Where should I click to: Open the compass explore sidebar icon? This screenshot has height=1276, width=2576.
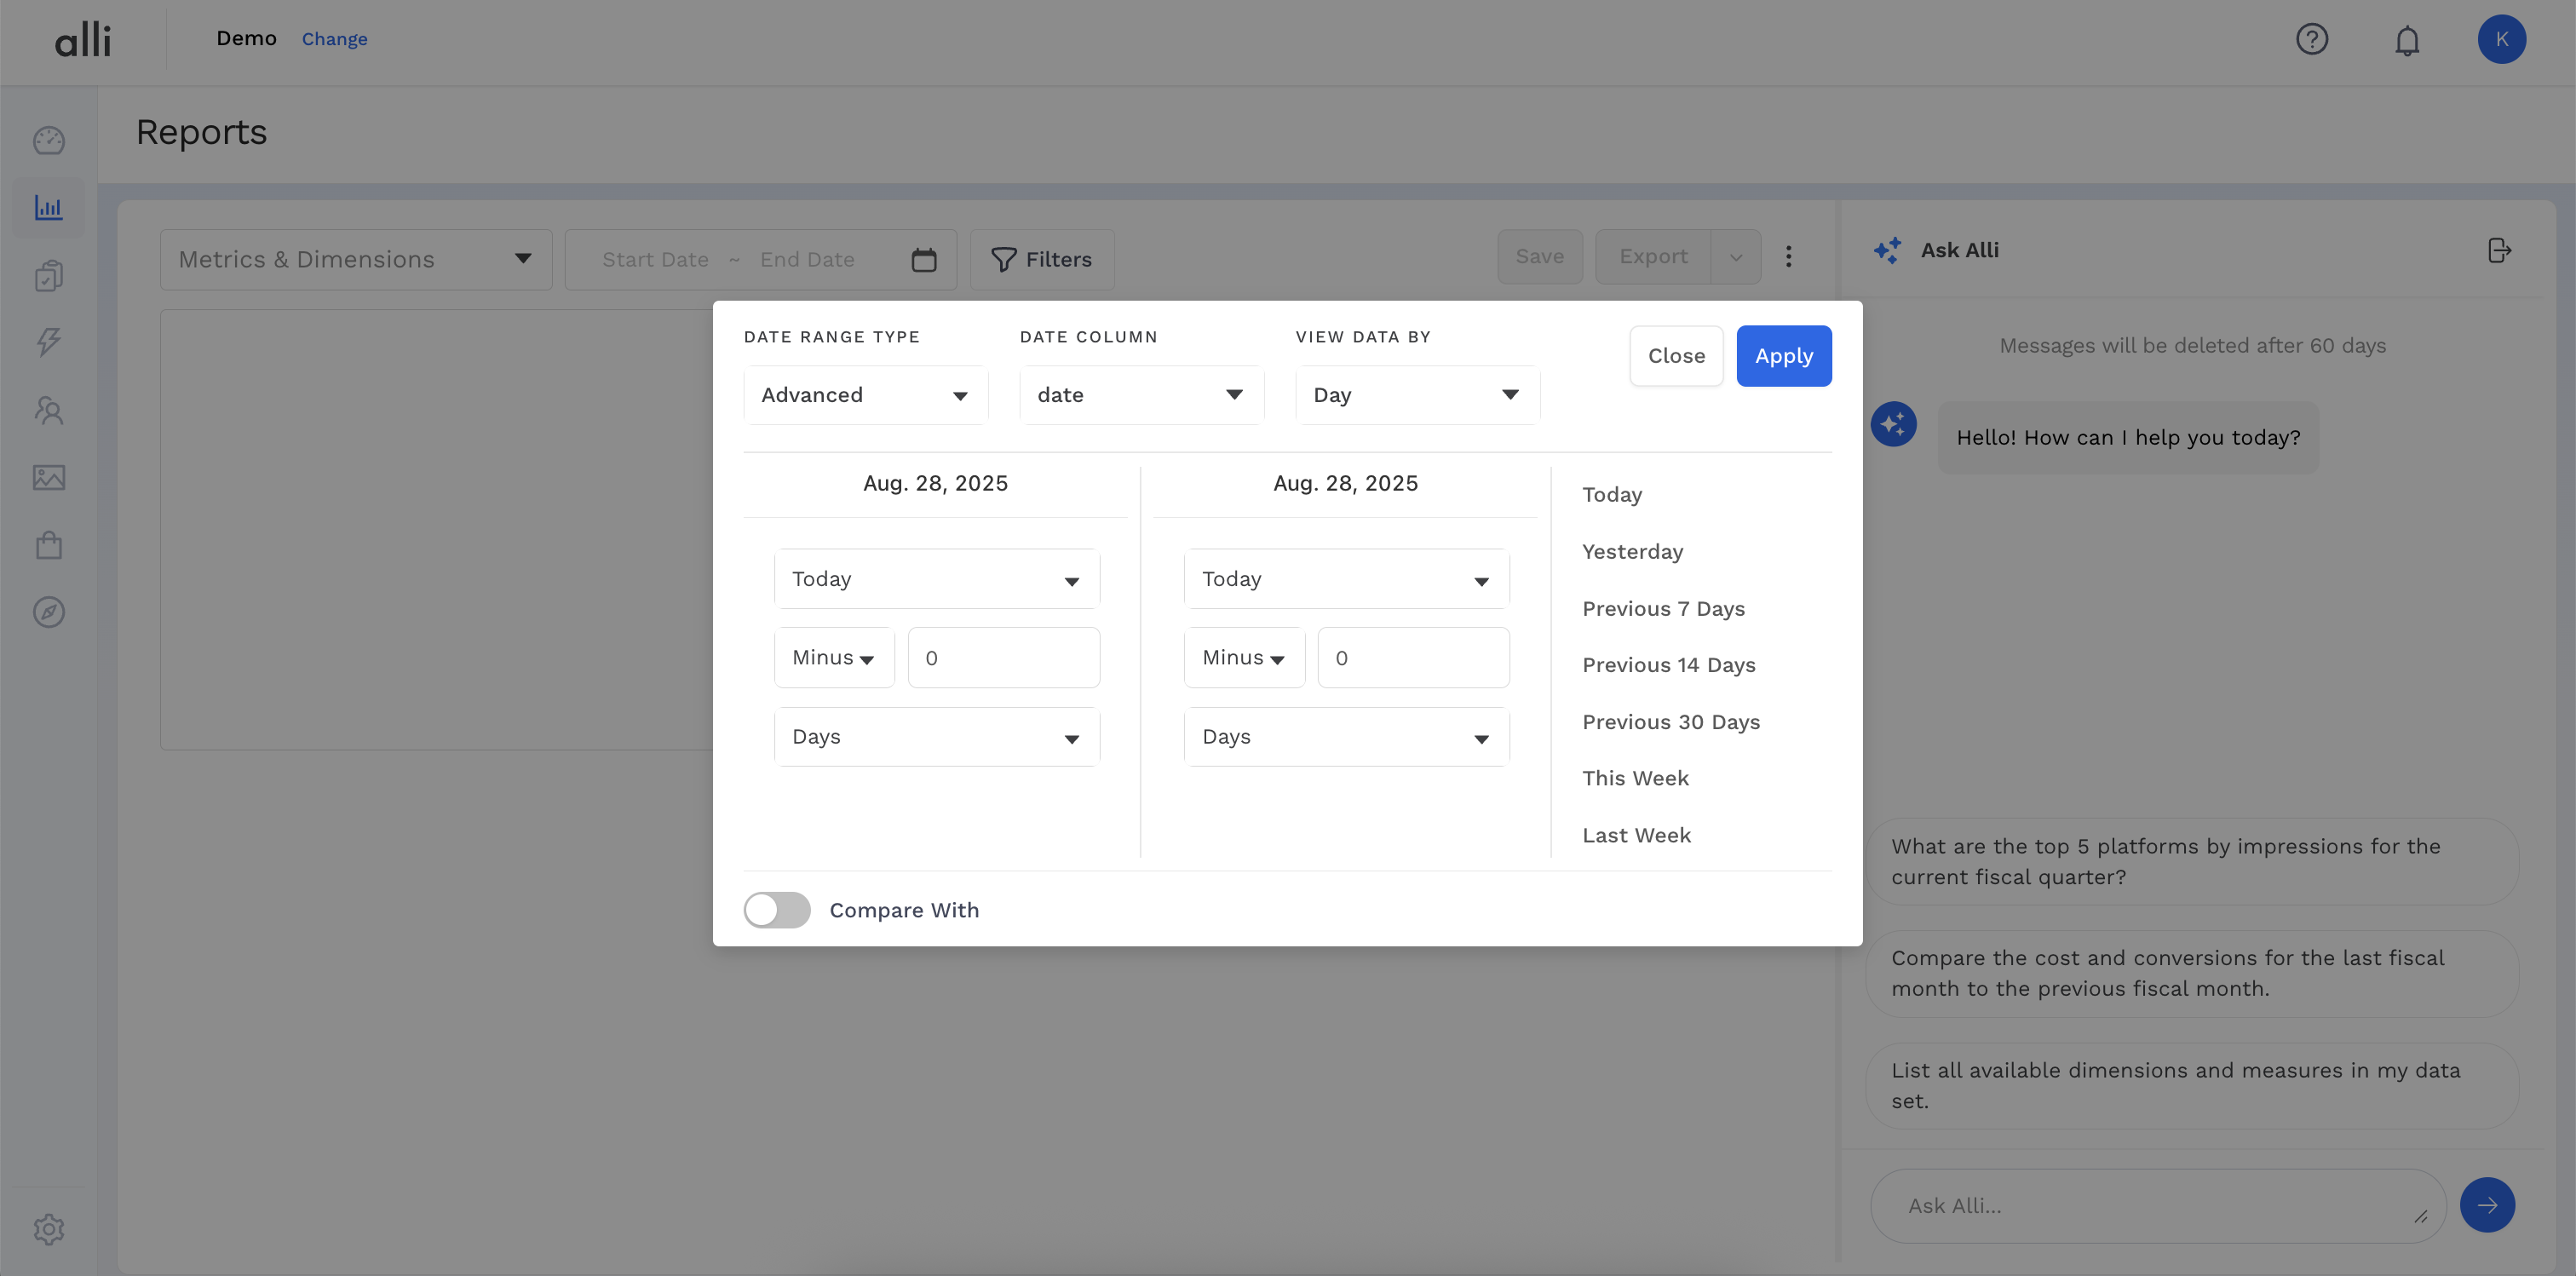click(x=49, y=612)
